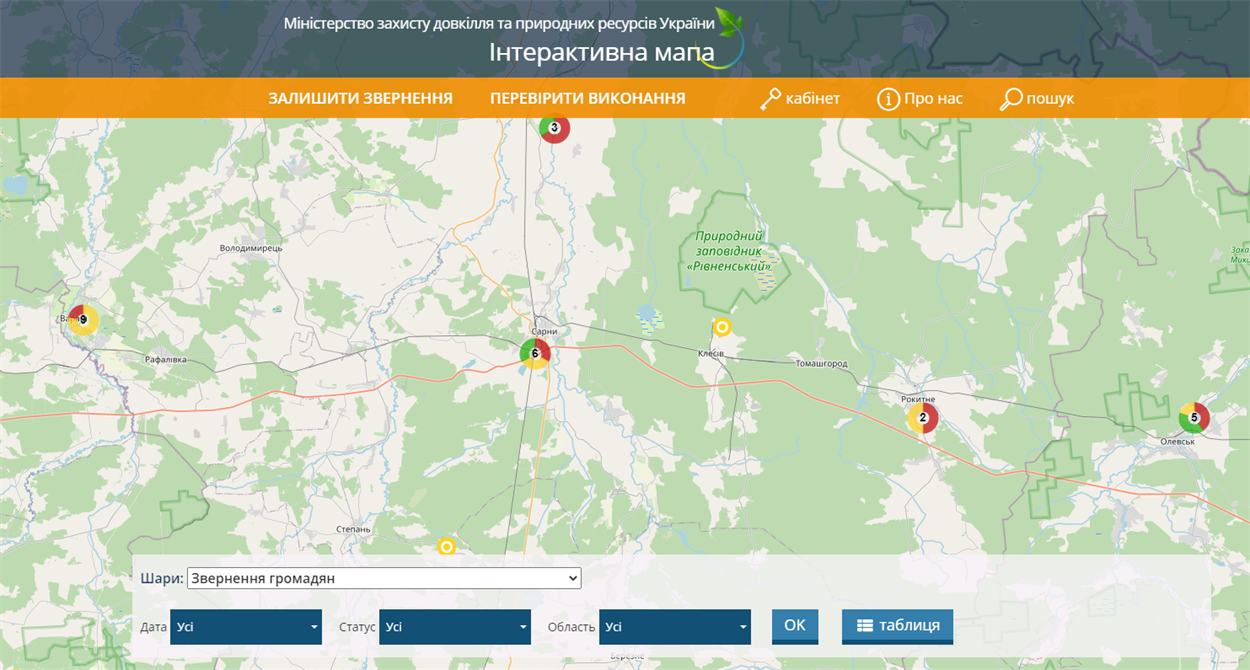
Task: Open the cluster marker numbered 9
Action: pyautogui.click(x=83, y=320)
